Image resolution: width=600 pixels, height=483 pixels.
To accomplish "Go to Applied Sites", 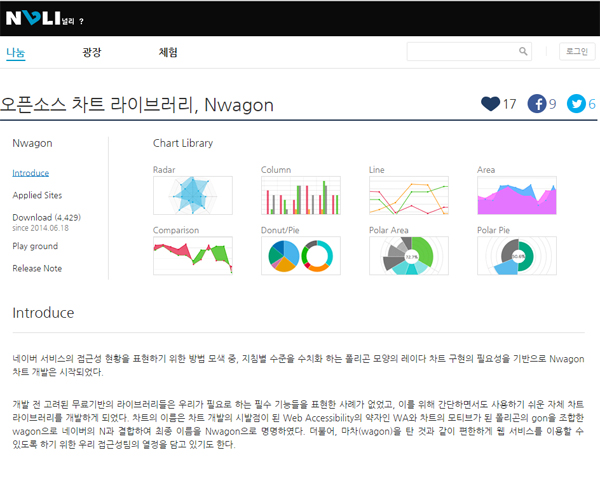I will (x=37, y=195).
